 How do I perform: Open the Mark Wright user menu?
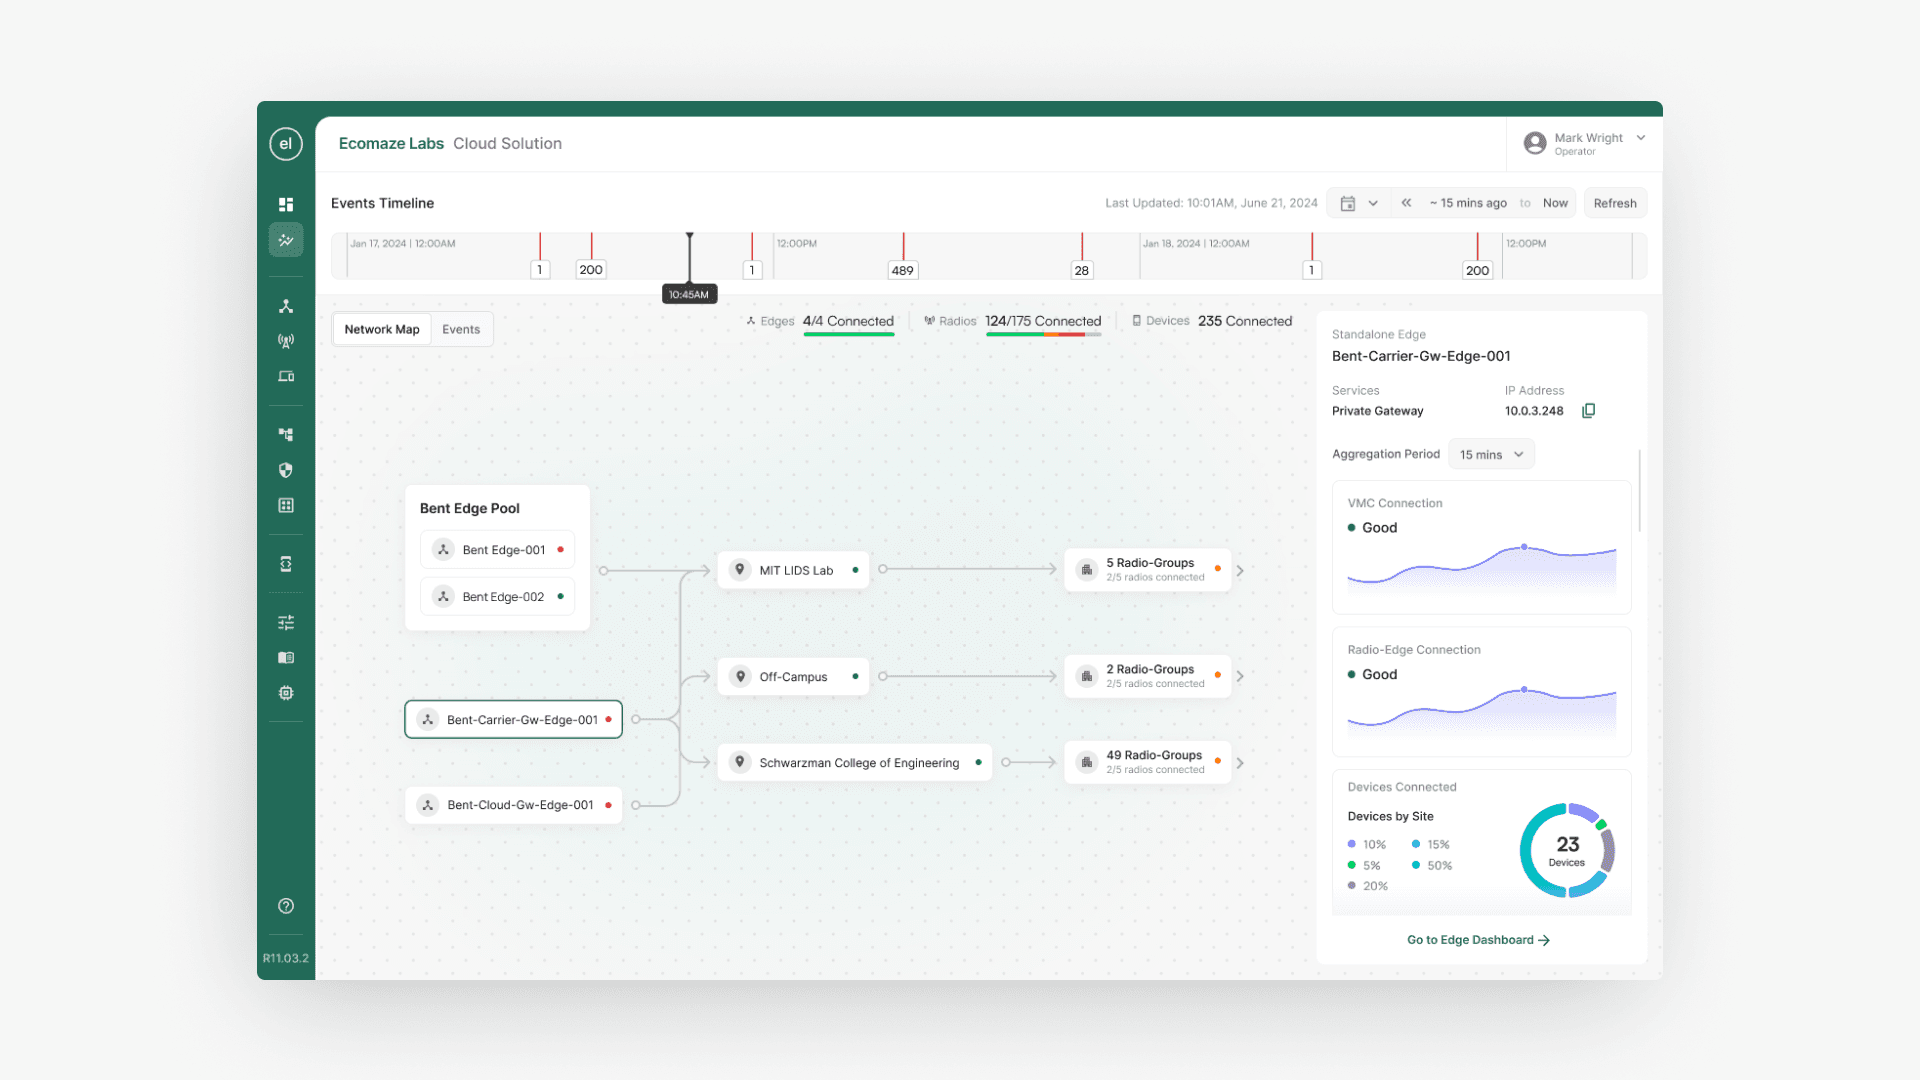[x=1585, y=144]
